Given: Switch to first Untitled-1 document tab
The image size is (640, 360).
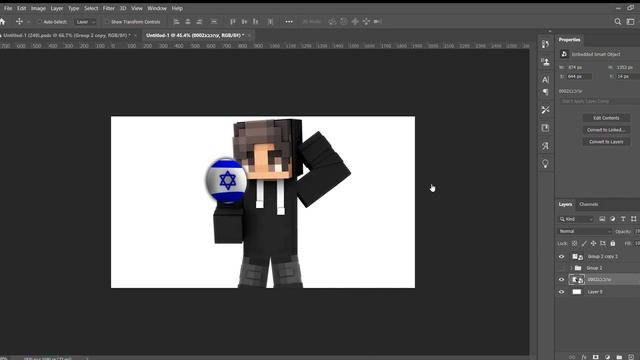Looking at the screenshot, I should tap(67, 36).
